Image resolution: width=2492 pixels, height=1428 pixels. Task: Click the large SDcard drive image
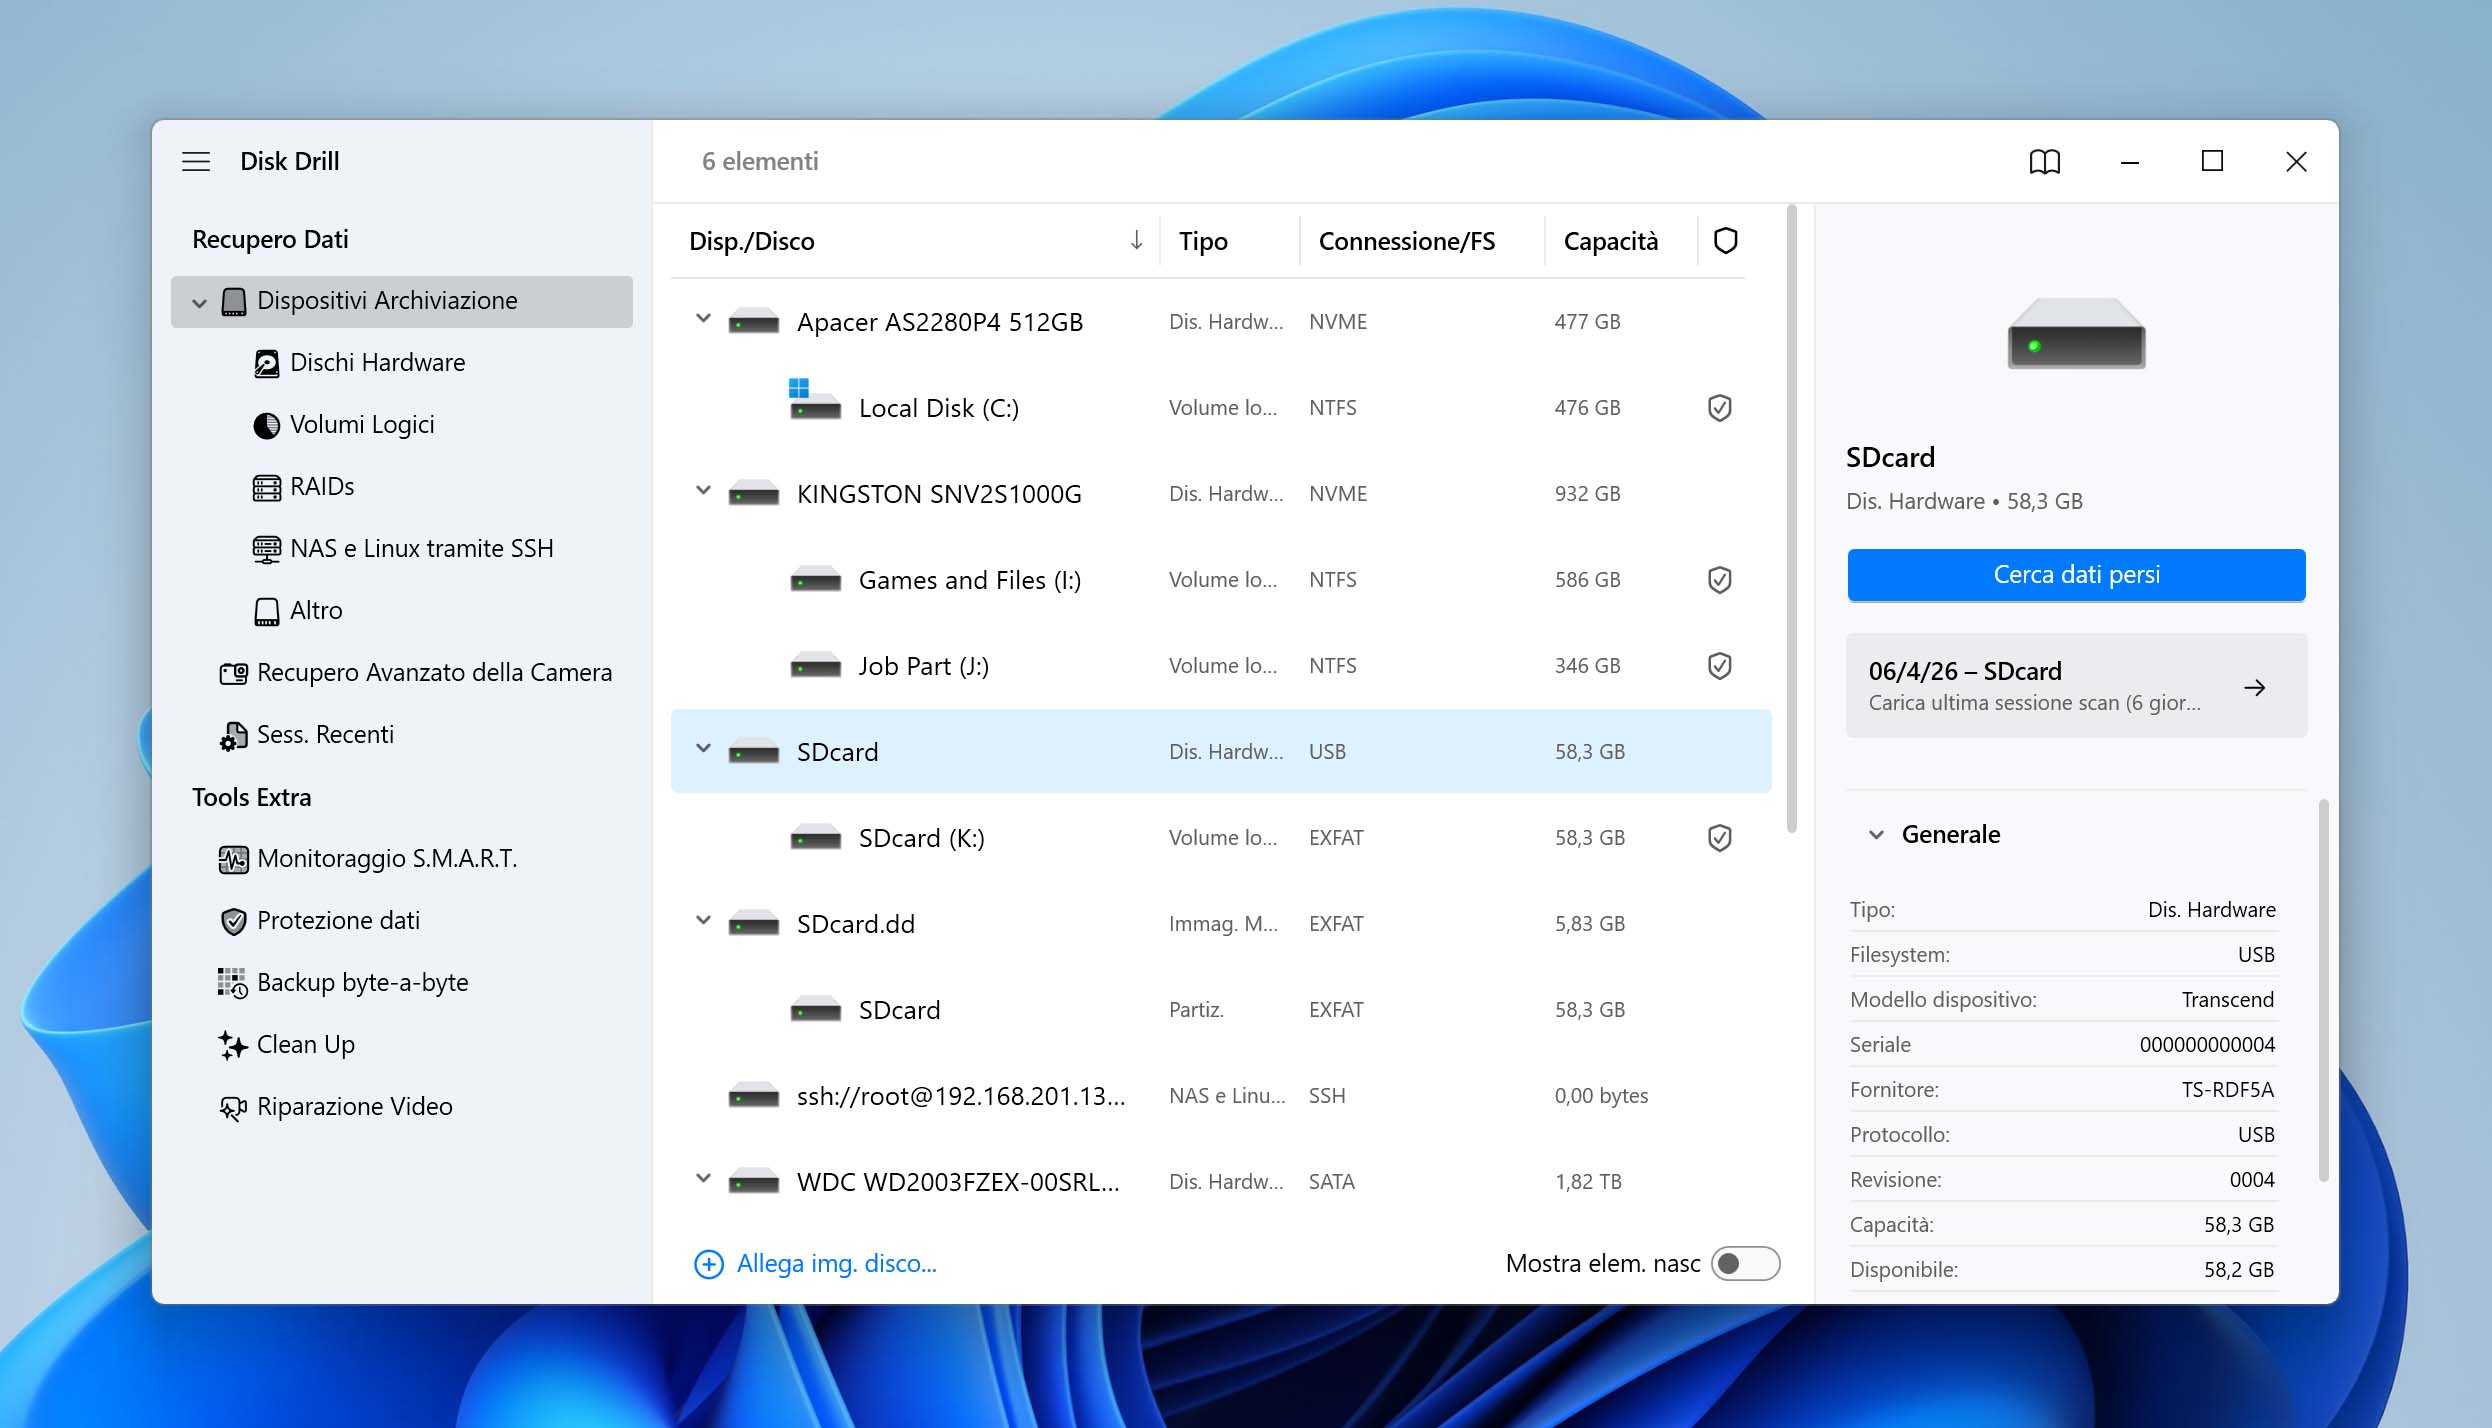click(2076, 333)
